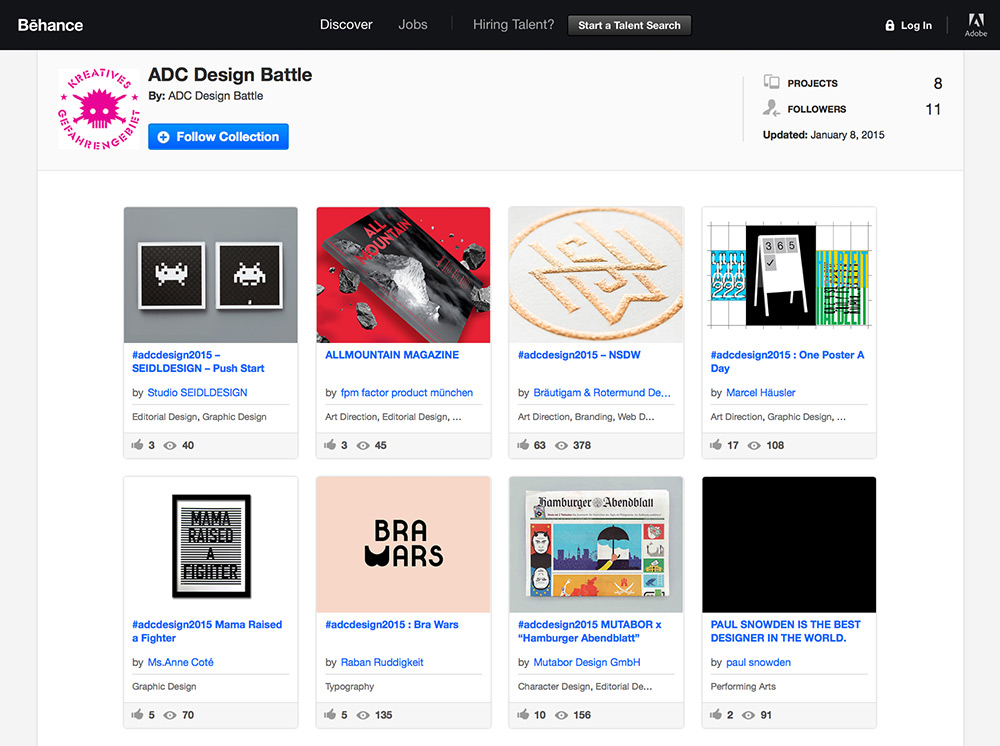Open the Mama Raised a Fighter poster thumbnail
1000x746 pixels.
[x=210, y=545]
